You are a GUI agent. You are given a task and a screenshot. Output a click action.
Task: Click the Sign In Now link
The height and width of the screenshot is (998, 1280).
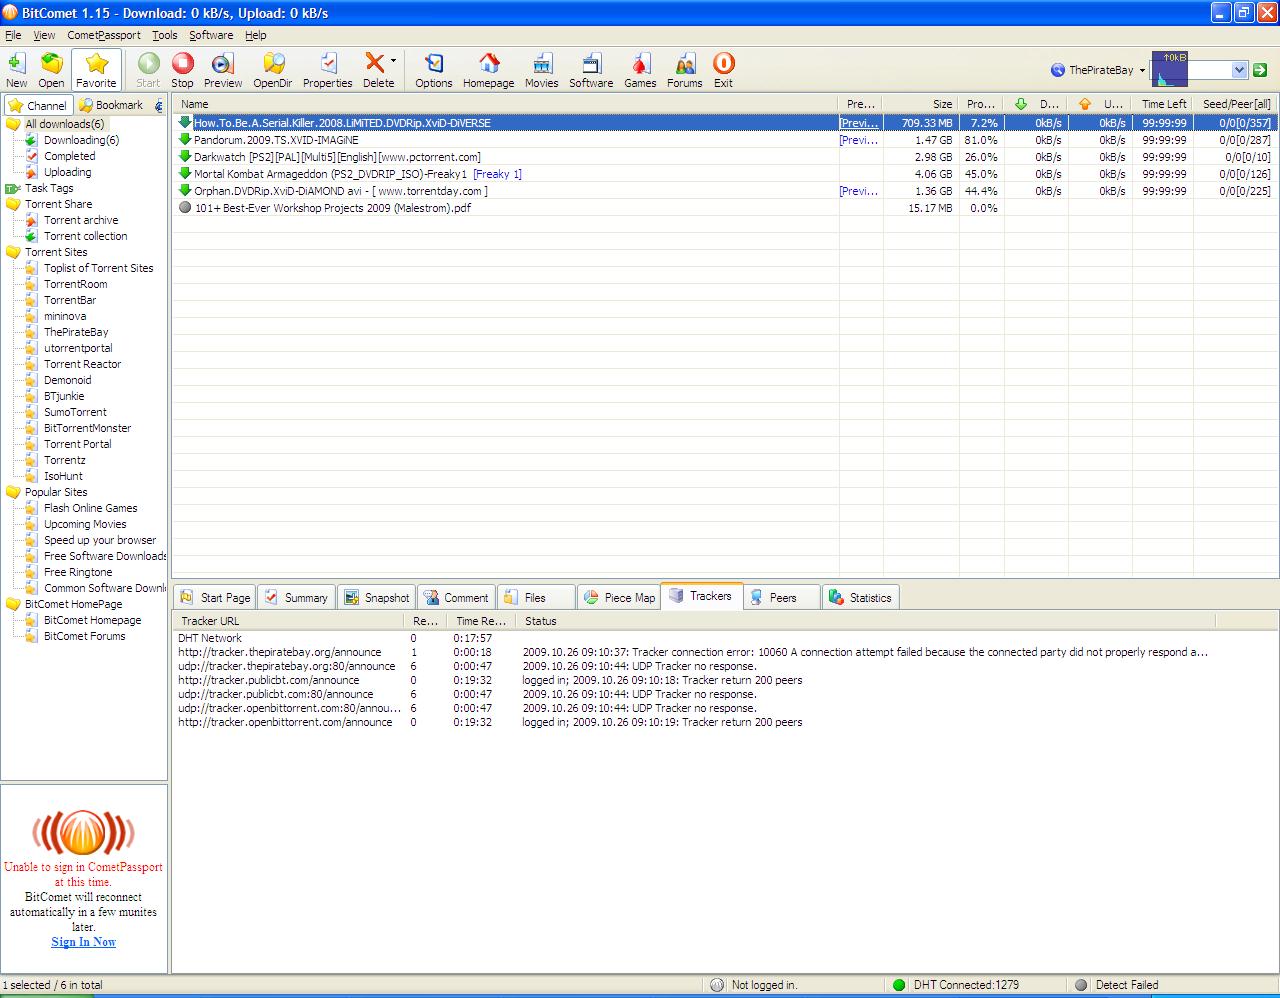click(83, 942)
